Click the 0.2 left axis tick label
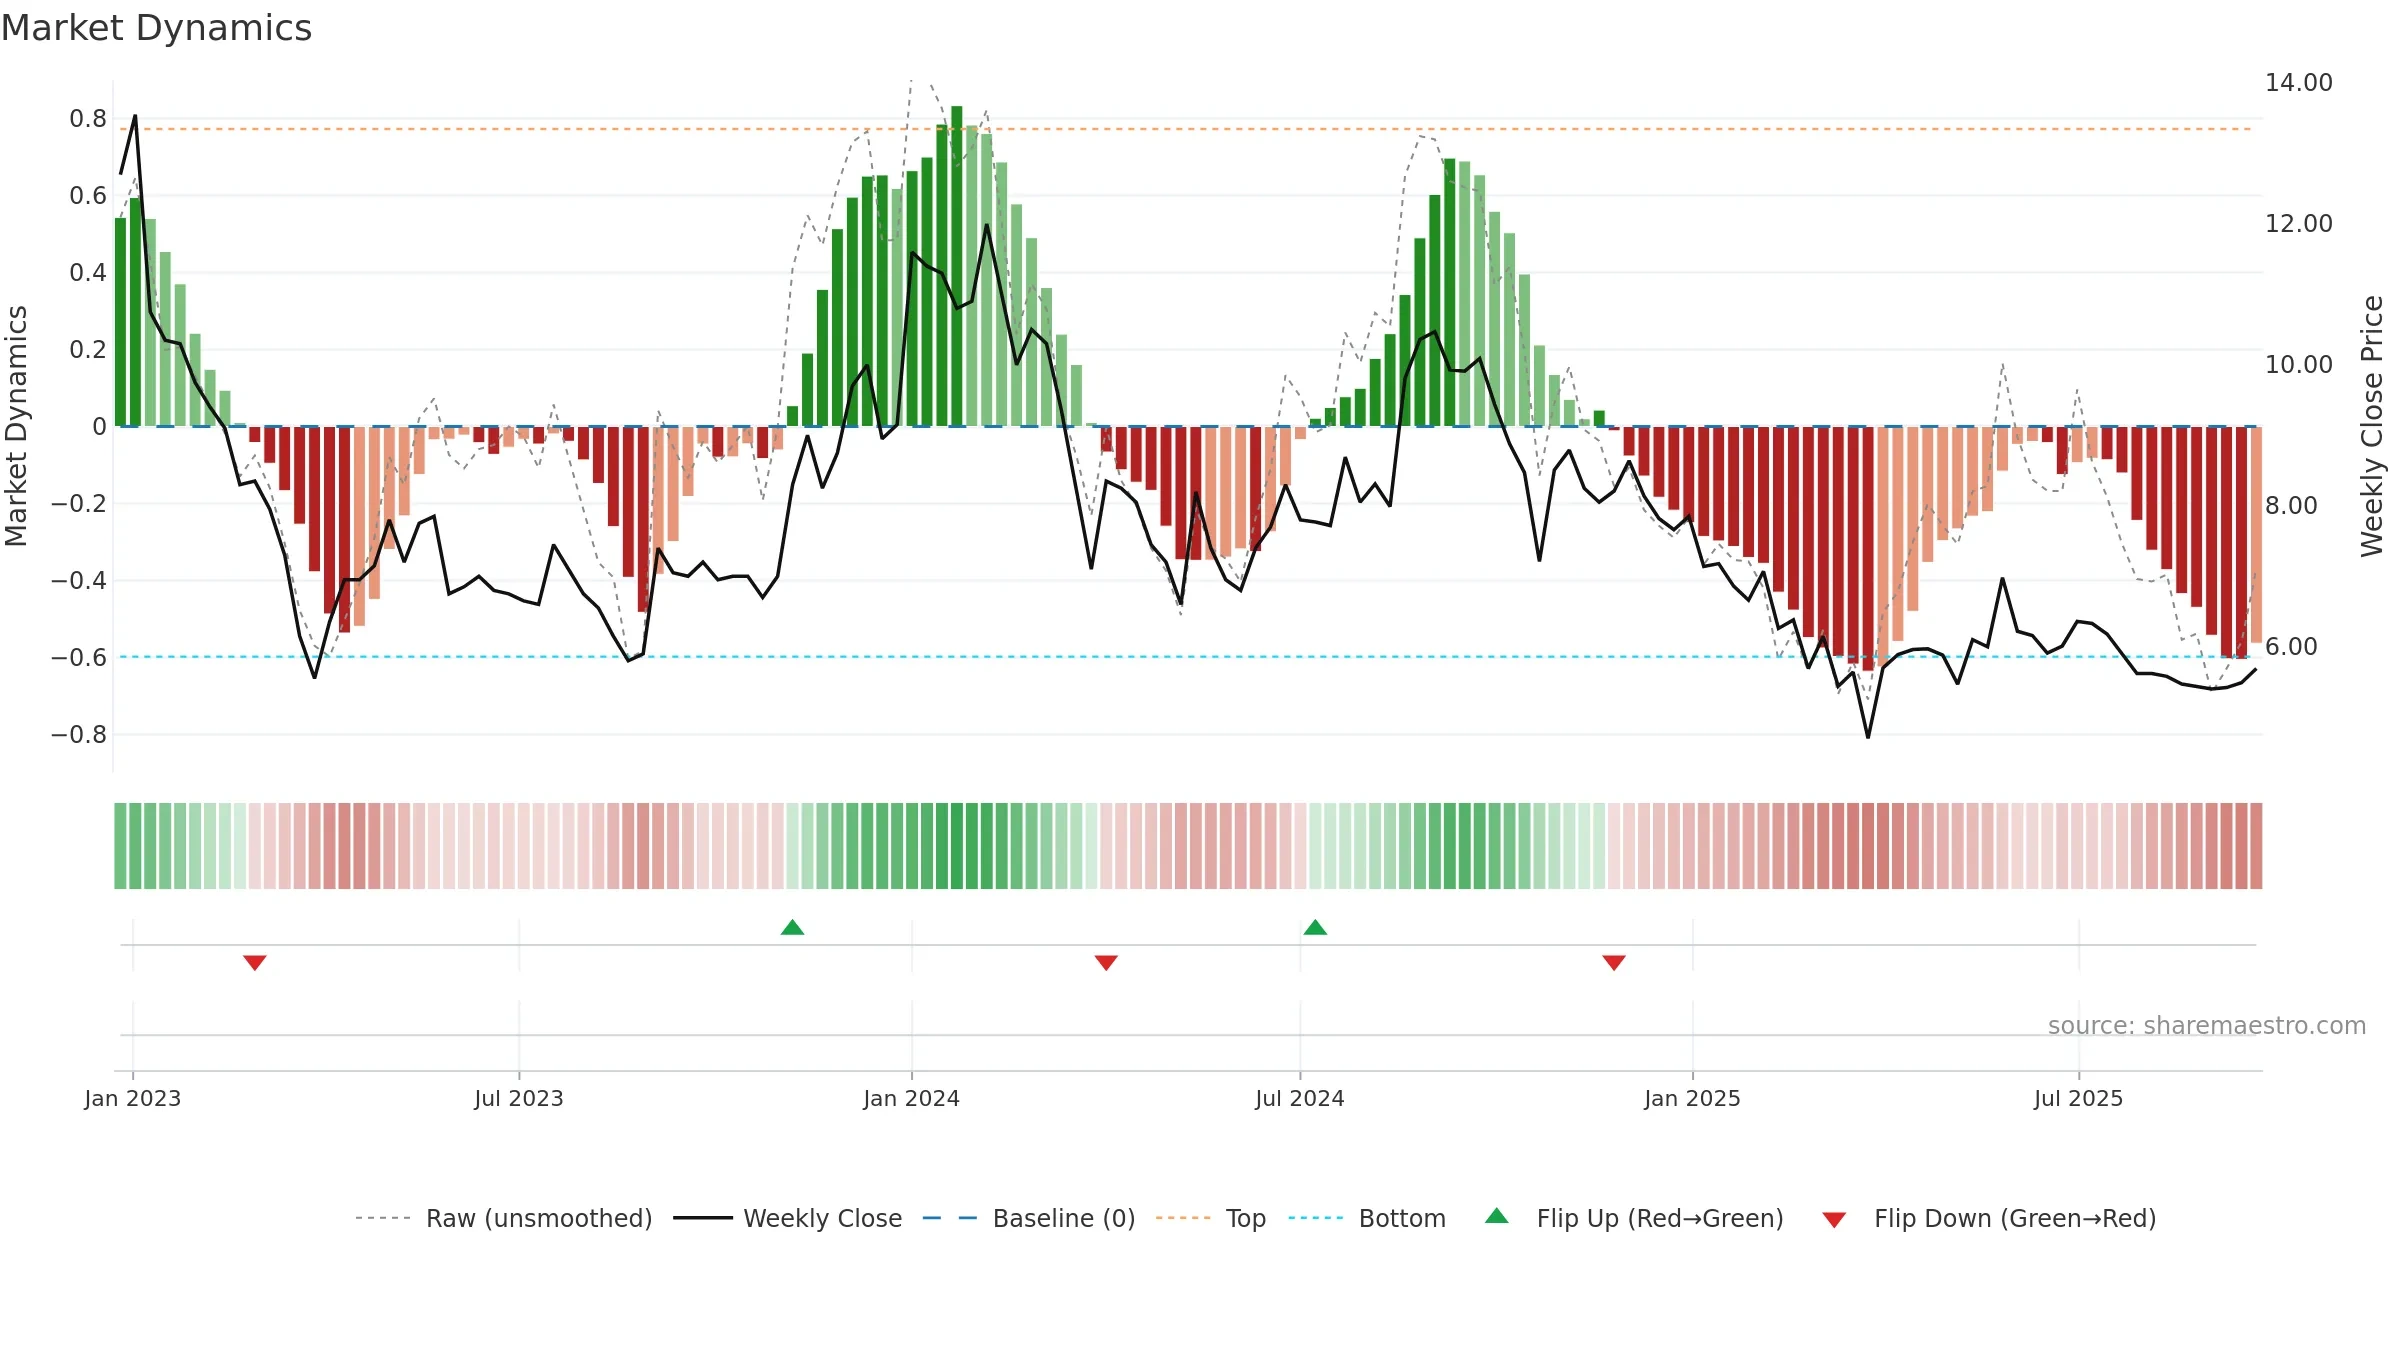Viewport: 2400px width, 1350px height. [88, 350]
